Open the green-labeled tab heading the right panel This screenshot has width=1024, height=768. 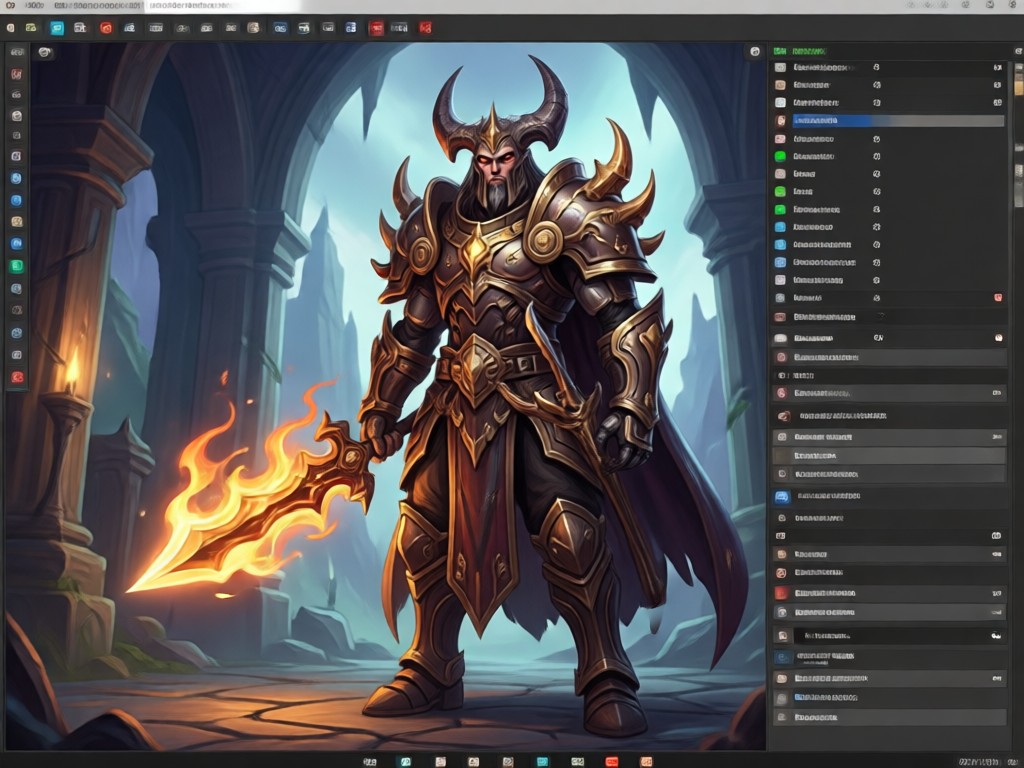click(x=799, y=51)
